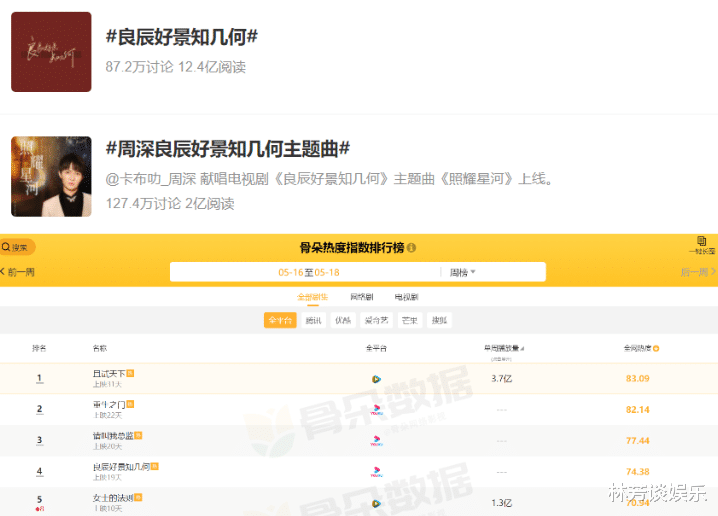Open the drama 女士的法则
Screen dimensions: 718x516
(x=113, y=498)
